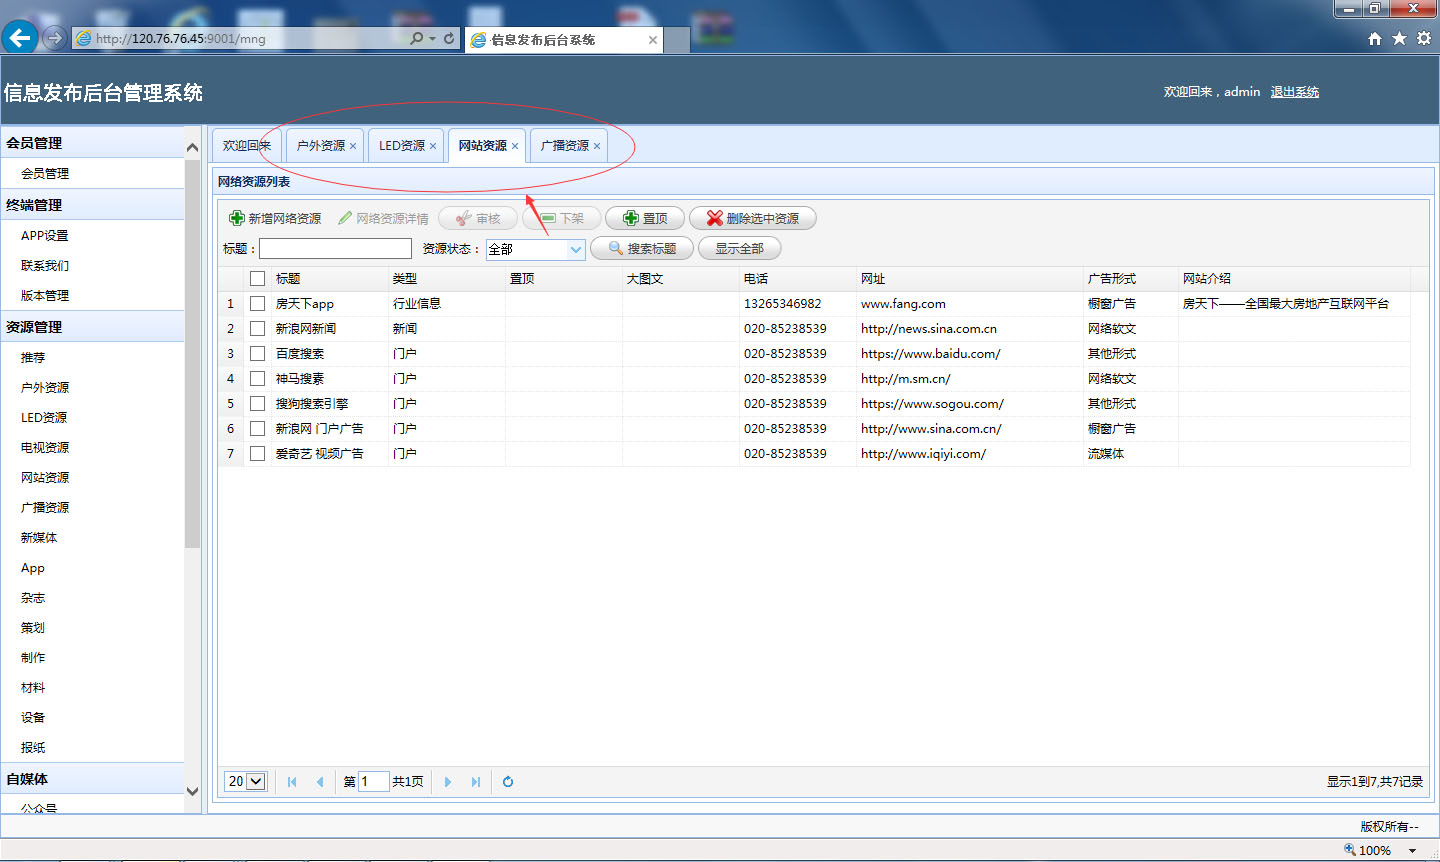Close the 网站资源 tab with its x
Image resolution: width=1440 pixels, height=862 pixels.
[515, 146]
